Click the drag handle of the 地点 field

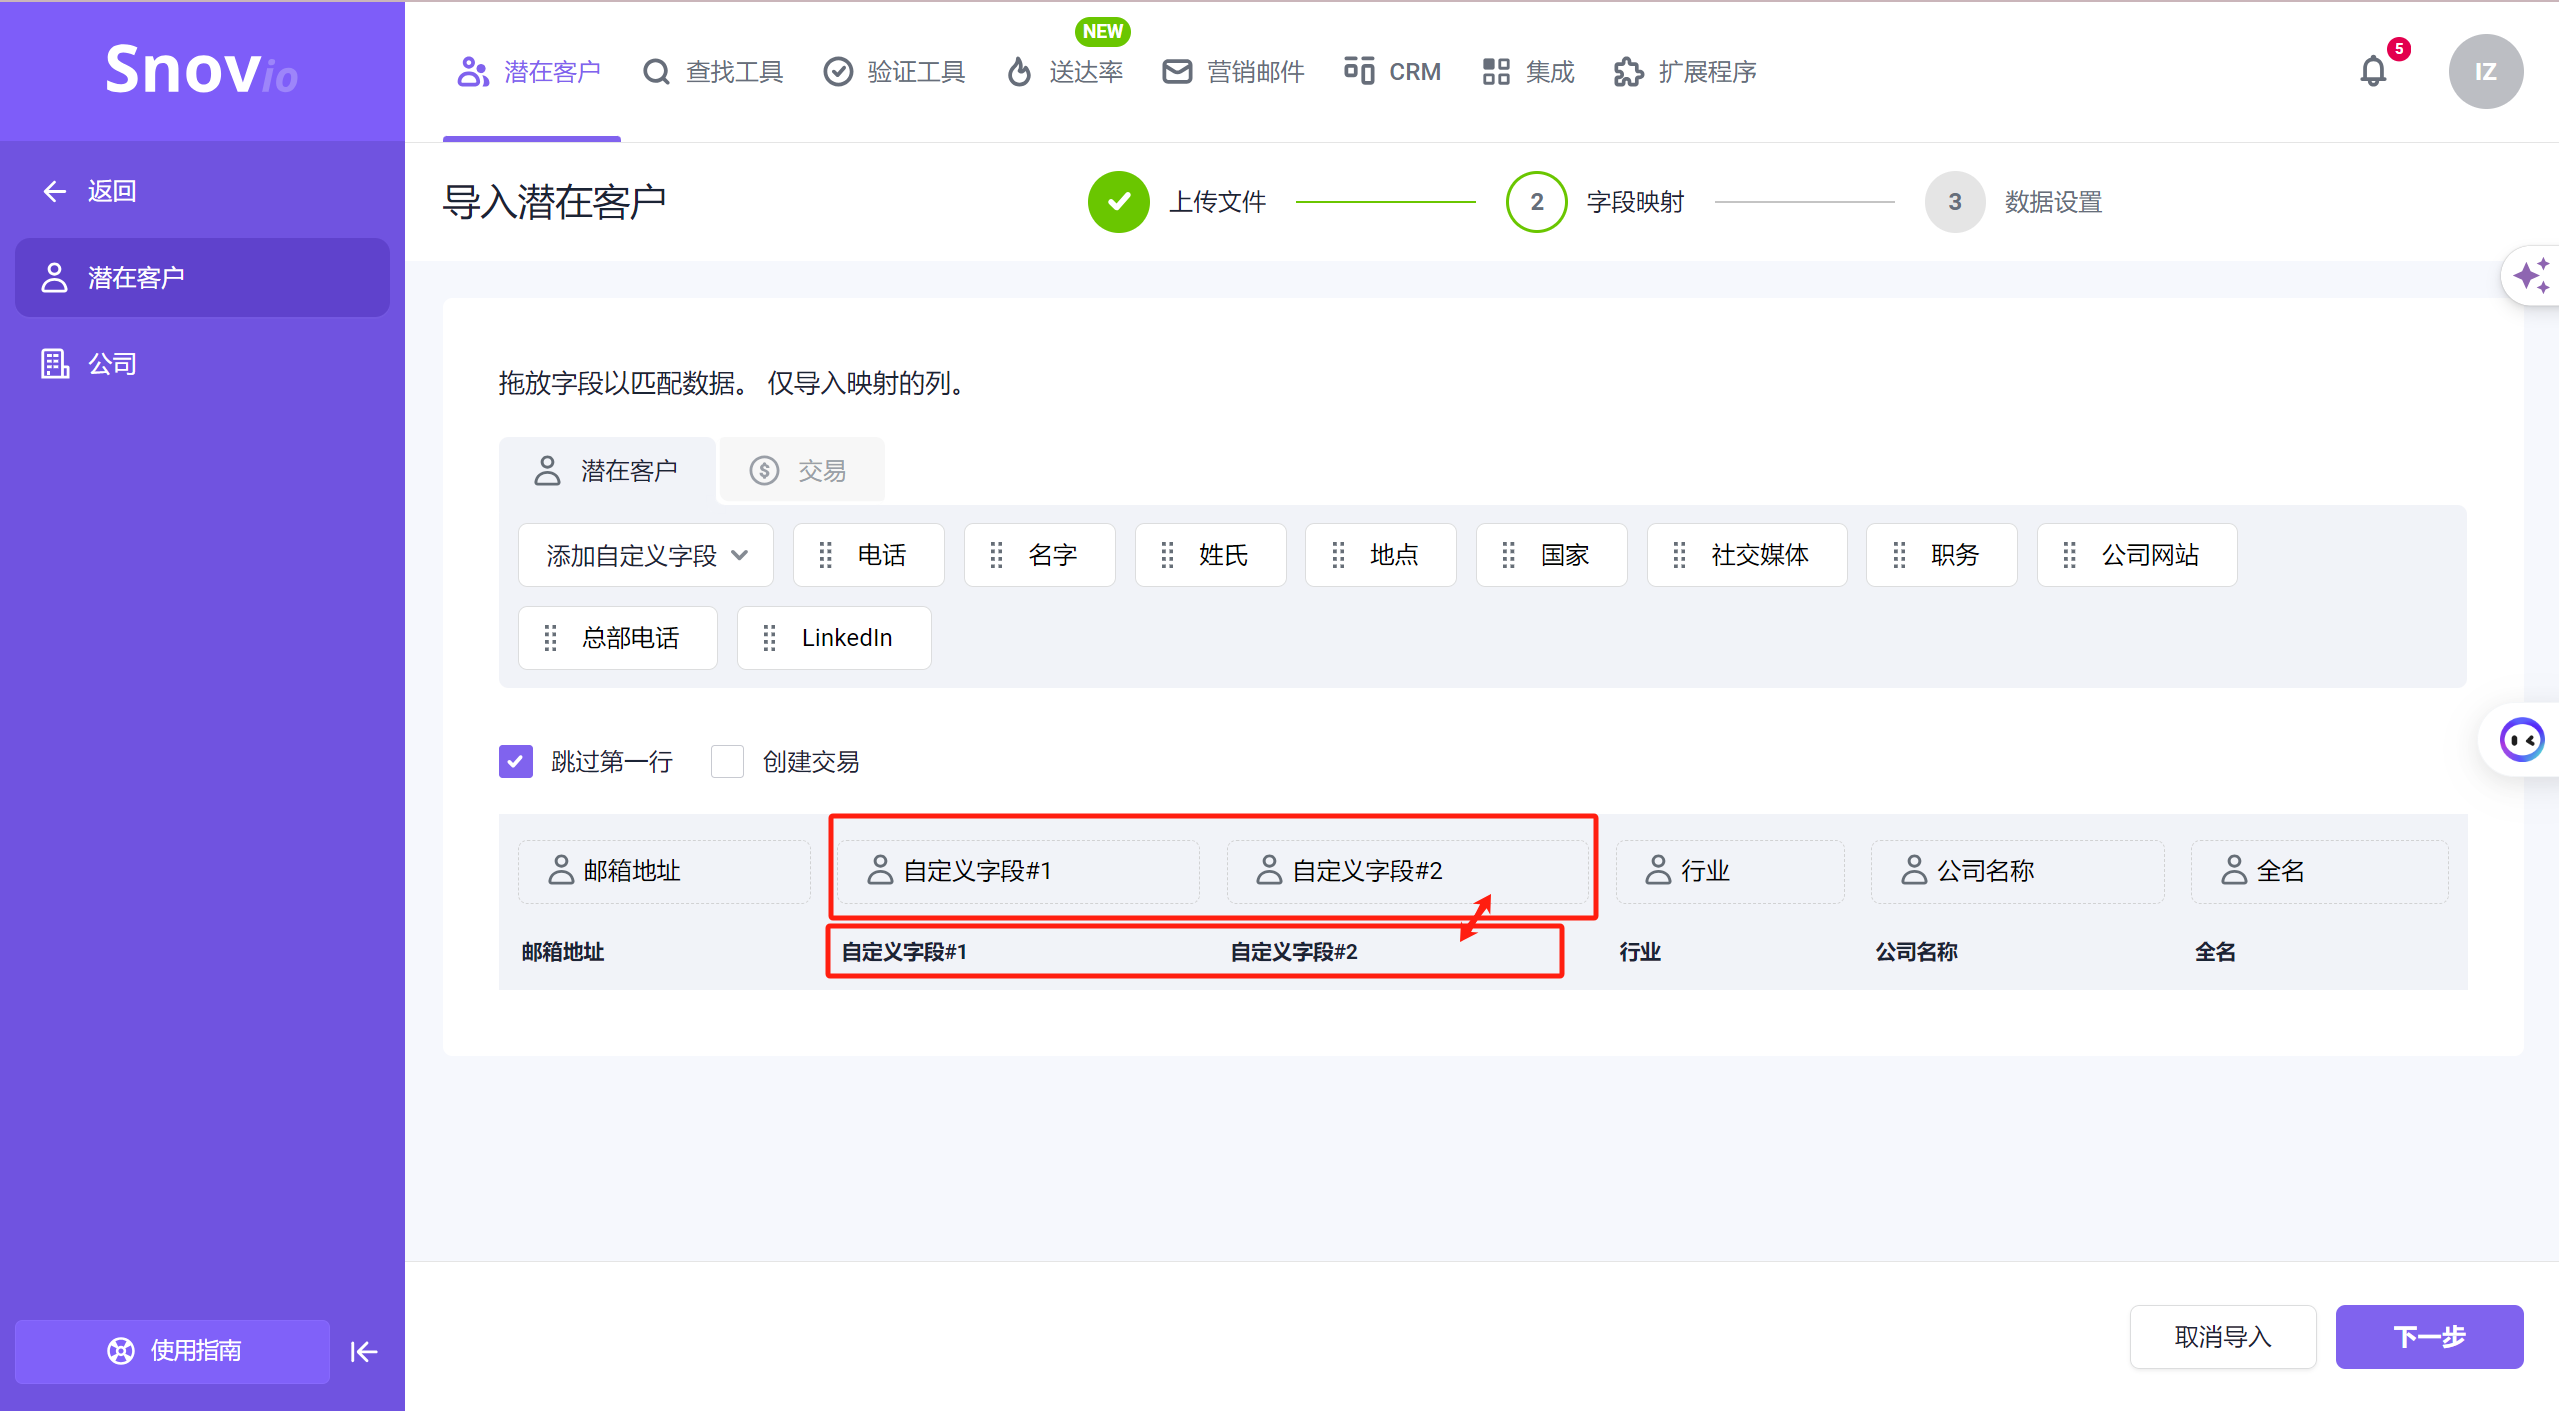pos(1339,555)
